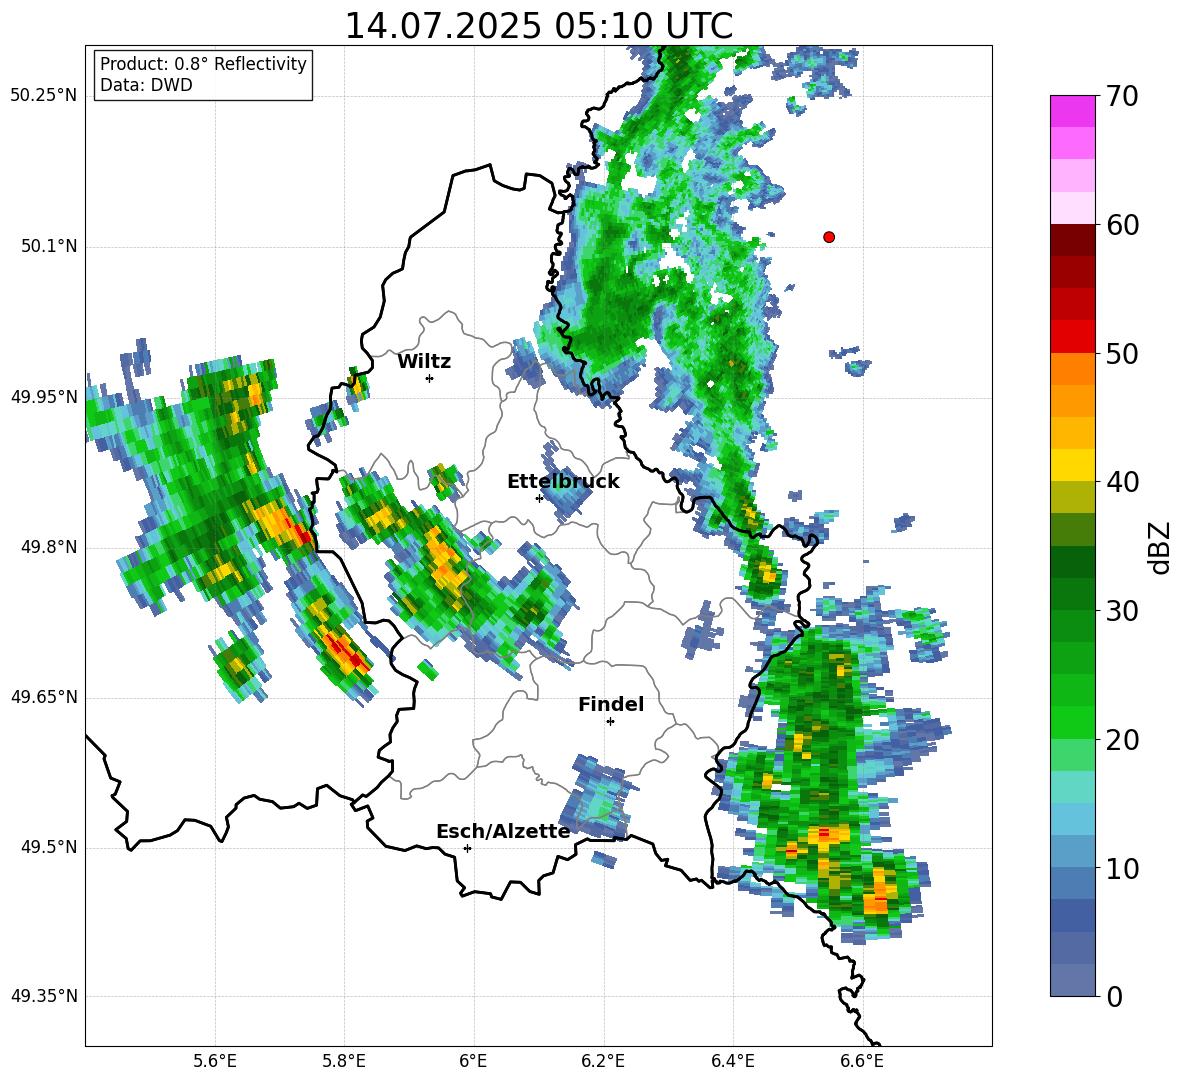This screenshot has height=1081, width=1184.
Task: Click the Wiltz cross marker
Action: pyautogui.click(x=430, y=378)
